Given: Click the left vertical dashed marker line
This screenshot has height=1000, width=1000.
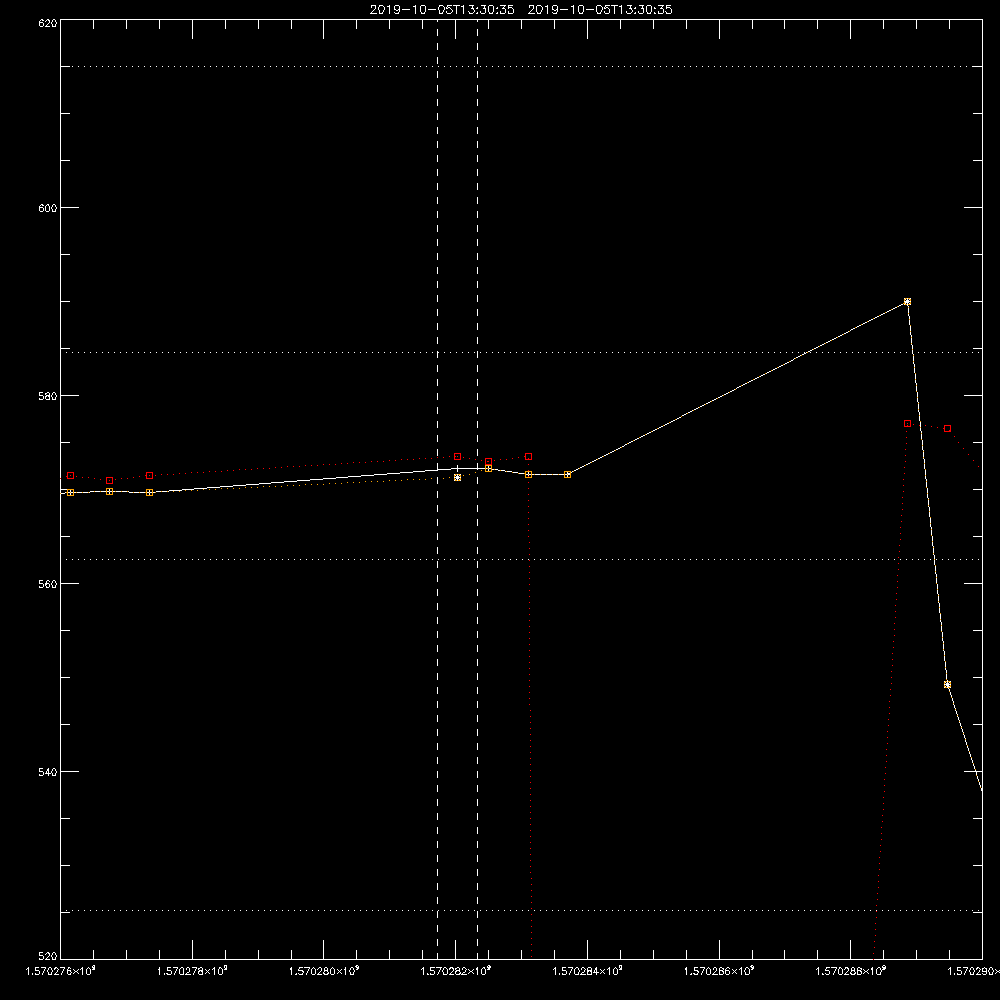Looking at the screenshot, I should click(x=438, y=488).
